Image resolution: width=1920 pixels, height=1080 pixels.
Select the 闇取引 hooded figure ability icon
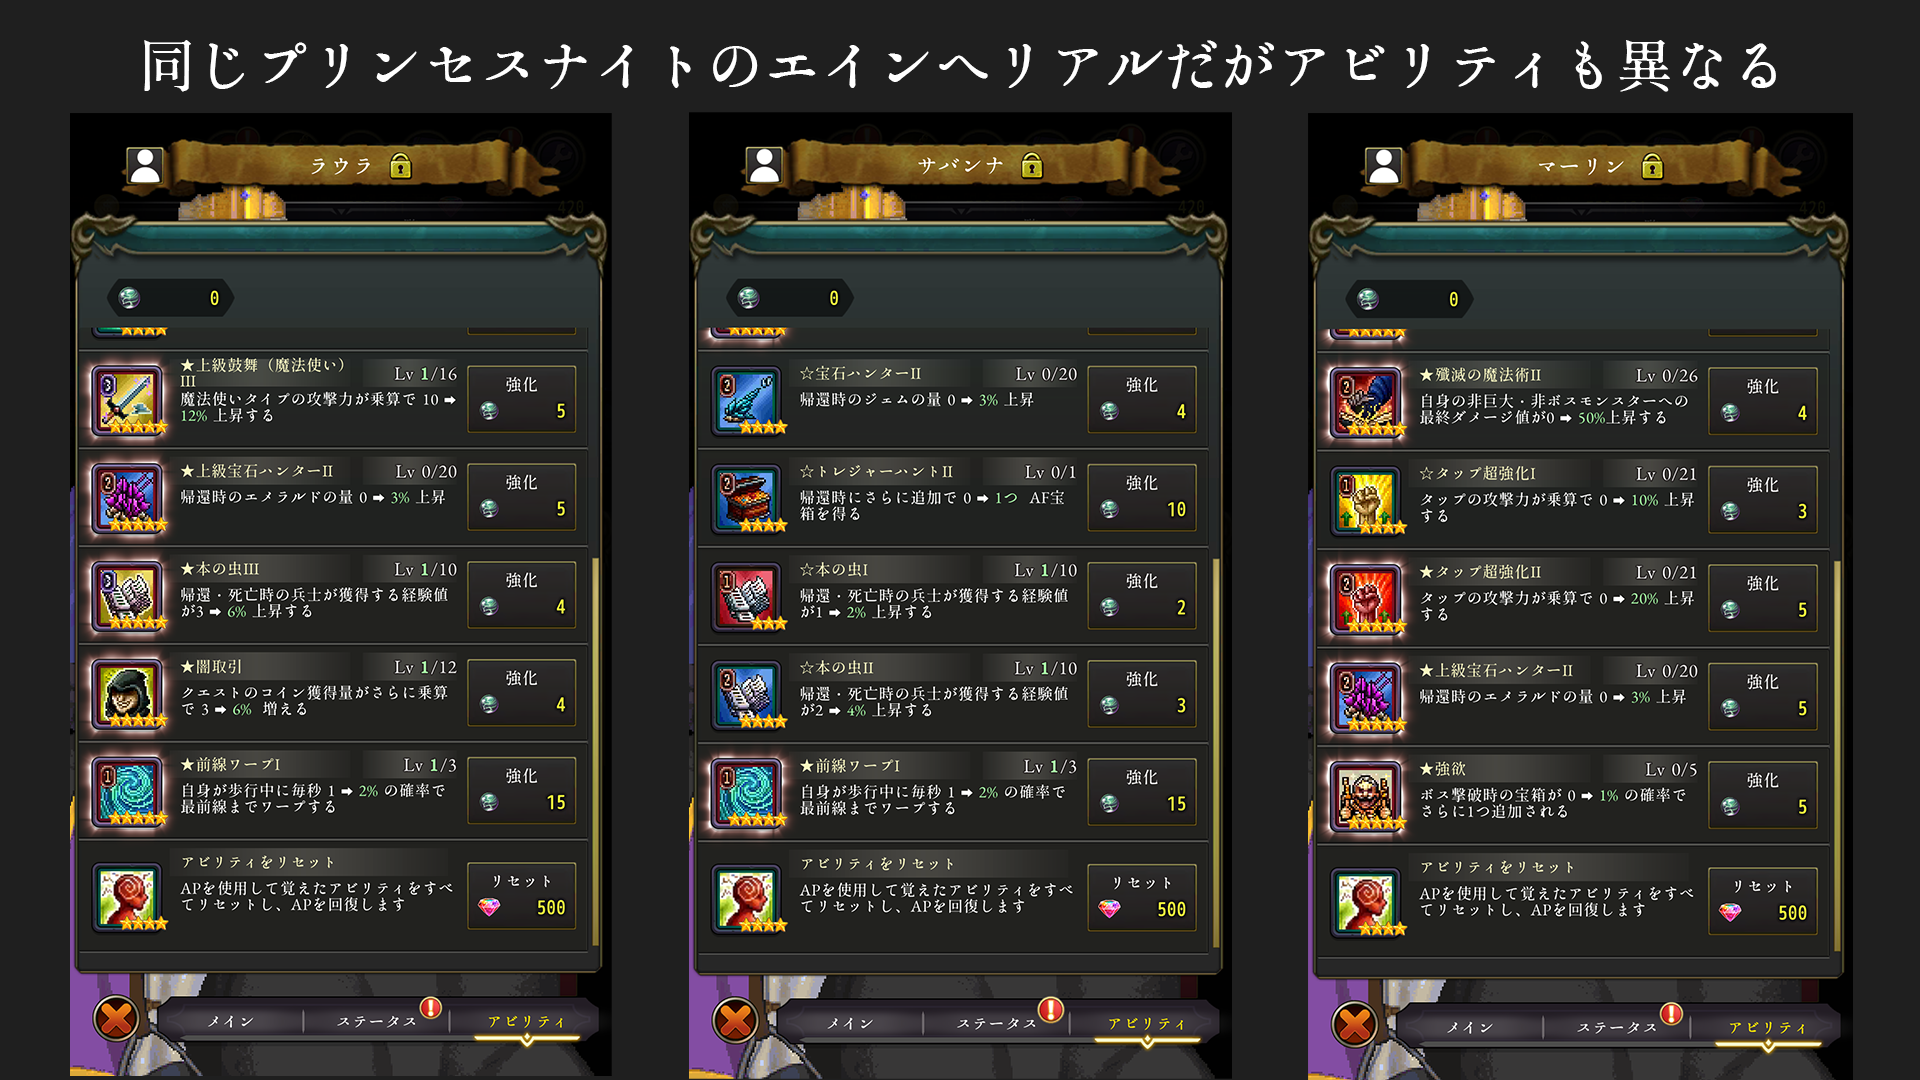pos(129,693)
